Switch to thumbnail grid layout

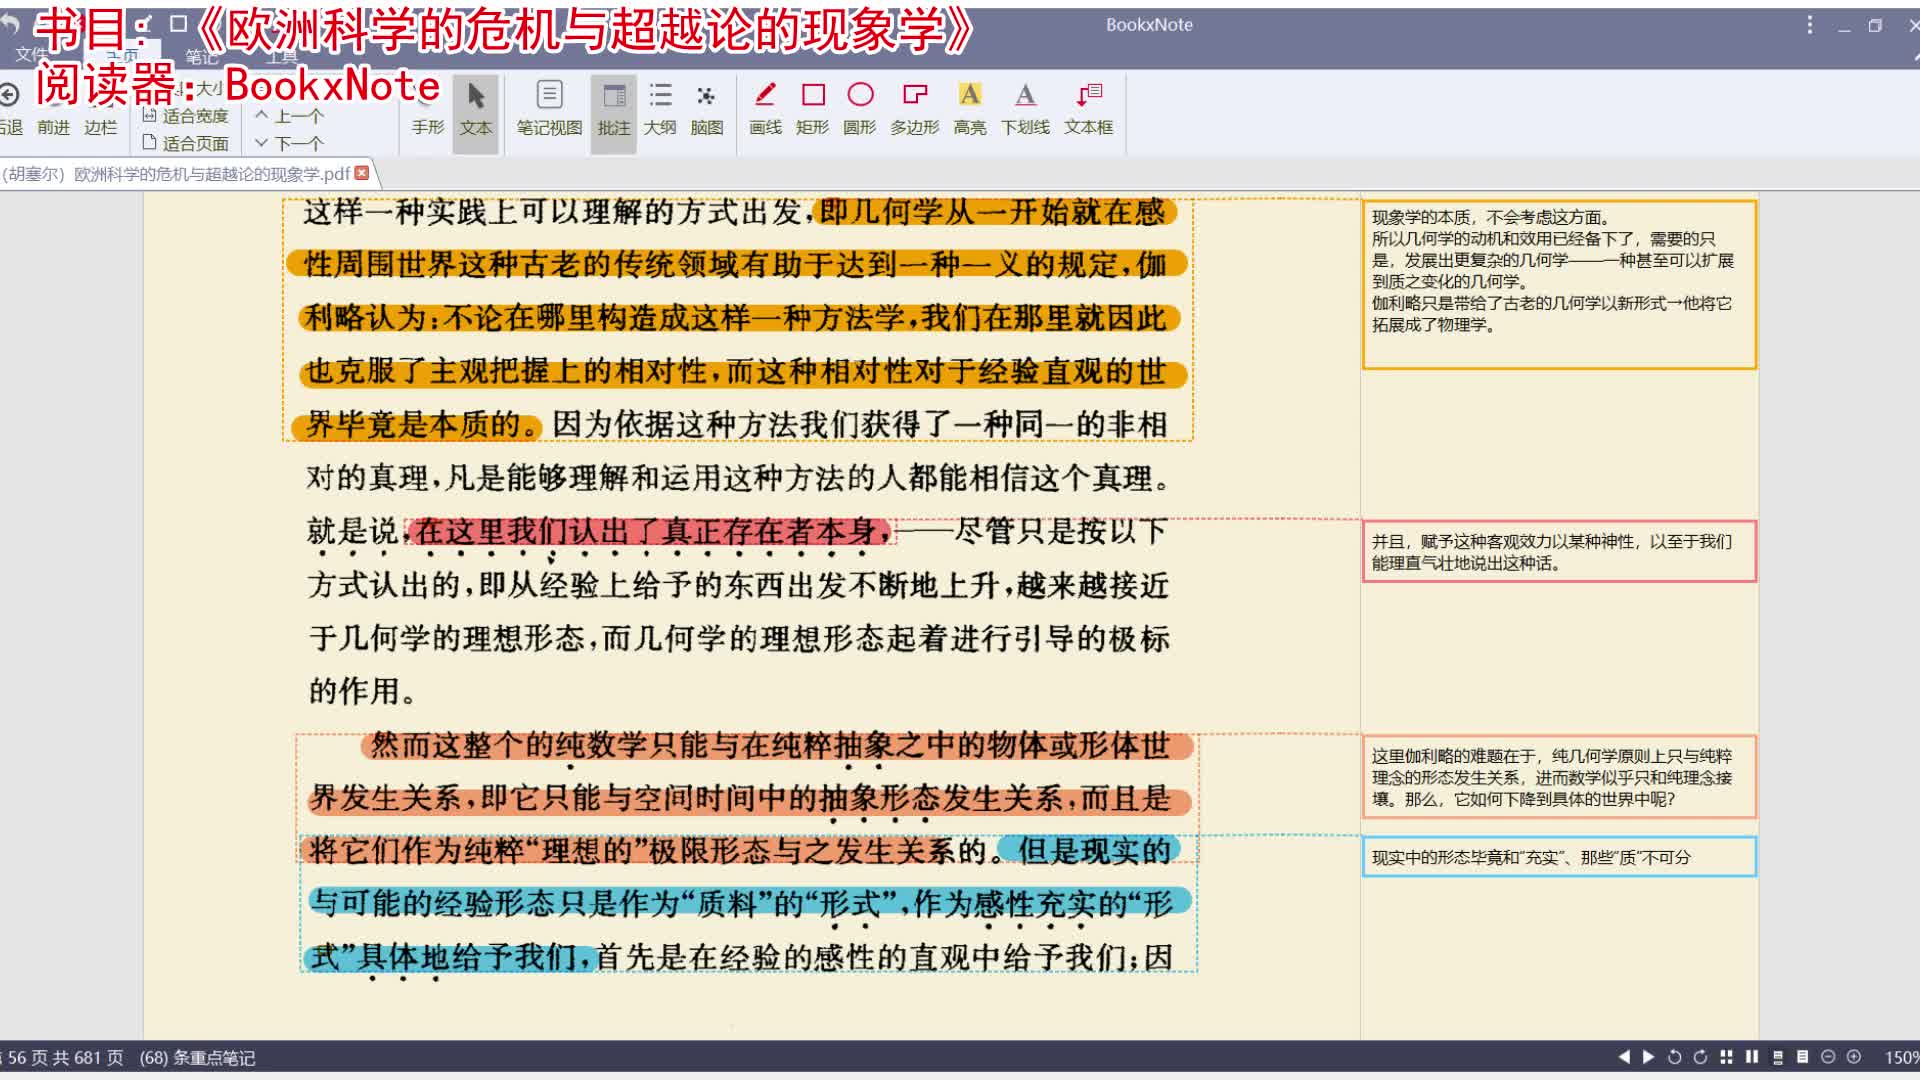[1726, 1057]
